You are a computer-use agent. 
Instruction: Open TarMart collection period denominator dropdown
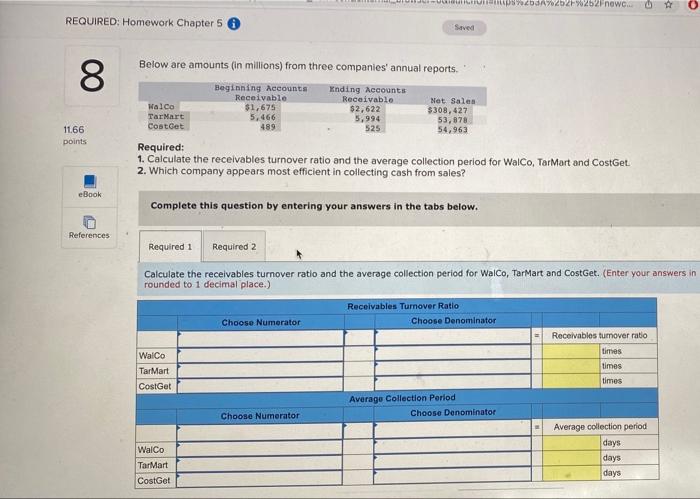[452, 460]
